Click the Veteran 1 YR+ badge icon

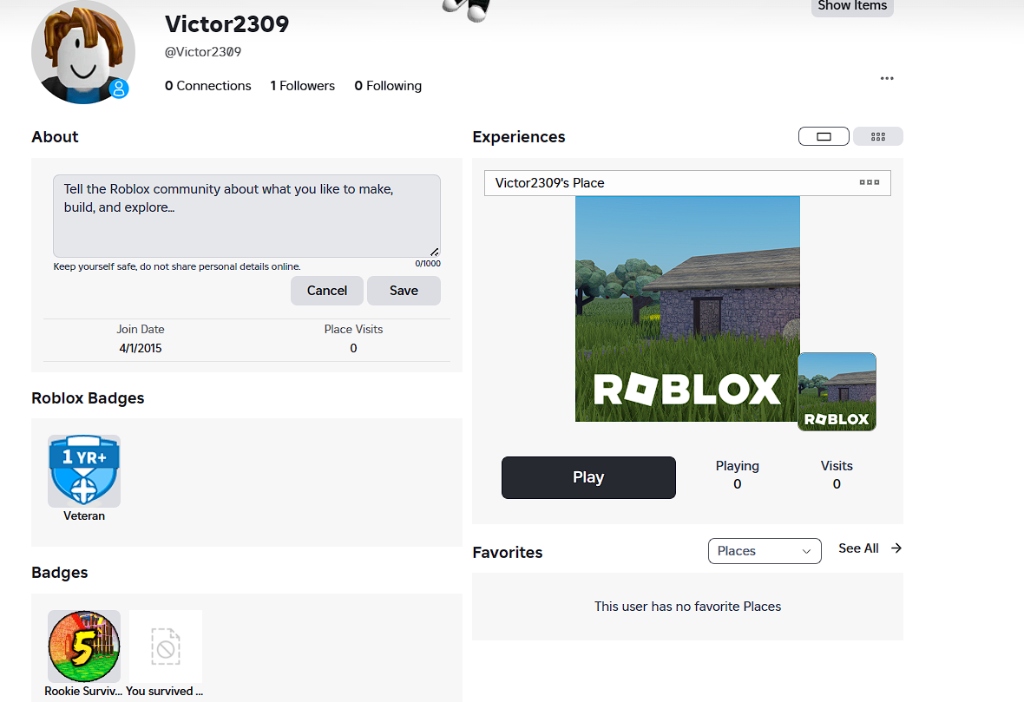point(84,471)
